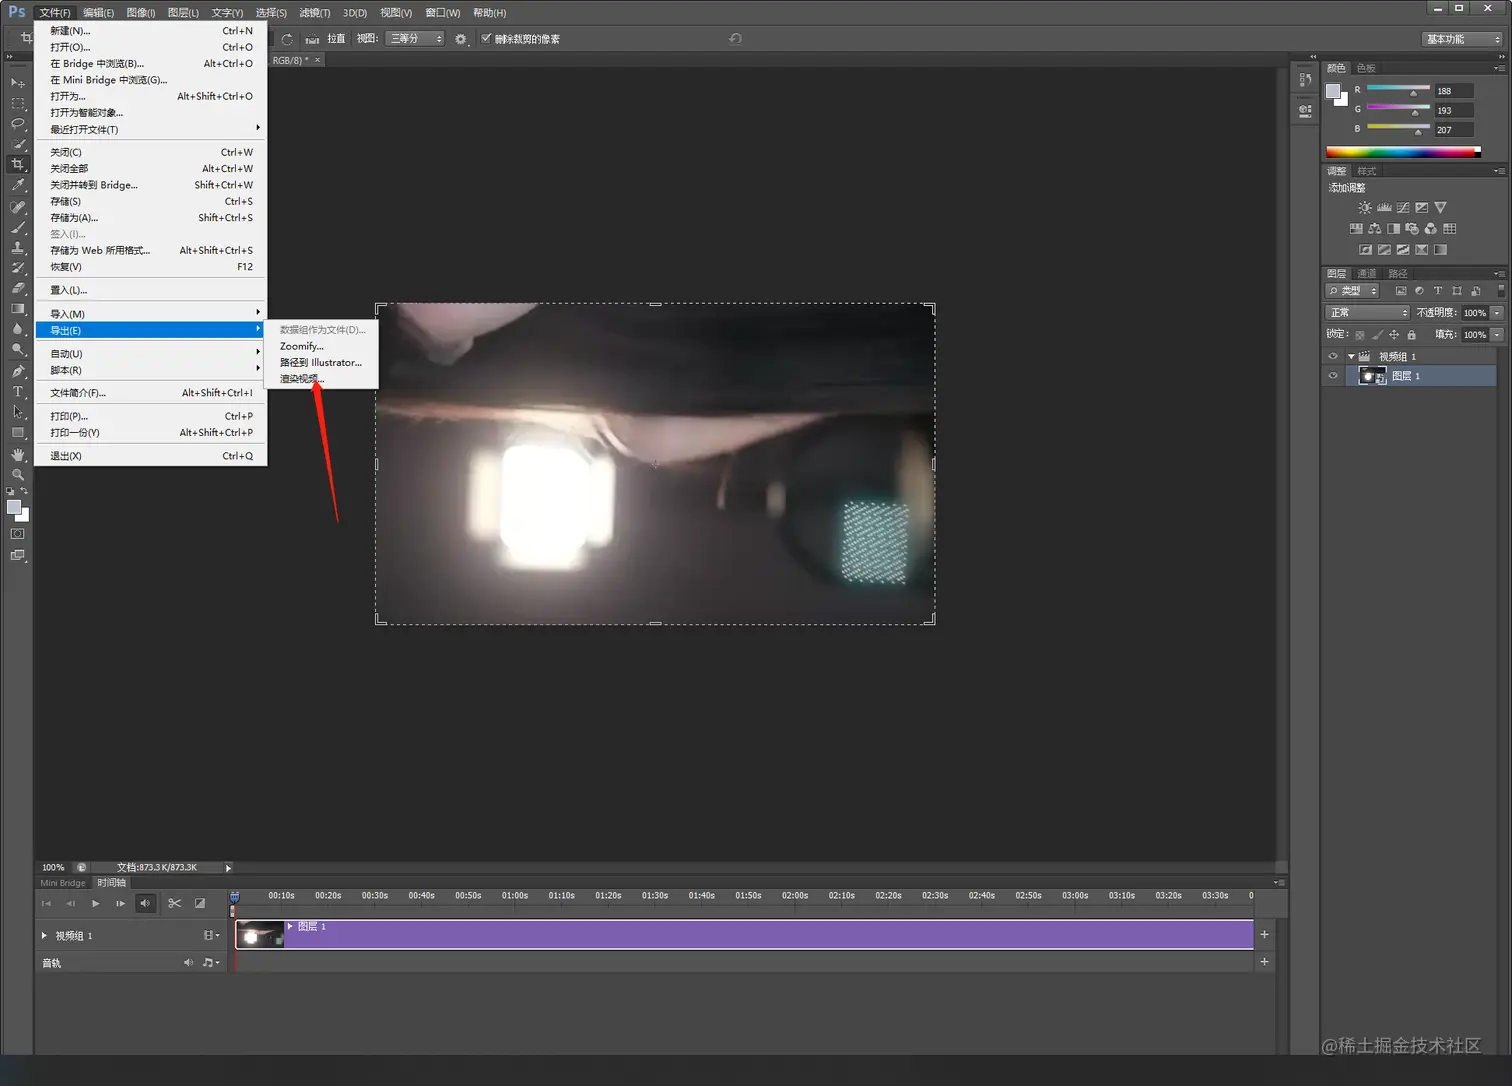Select the Move tool
1512x1086 pixels.
tap(18, 83)
